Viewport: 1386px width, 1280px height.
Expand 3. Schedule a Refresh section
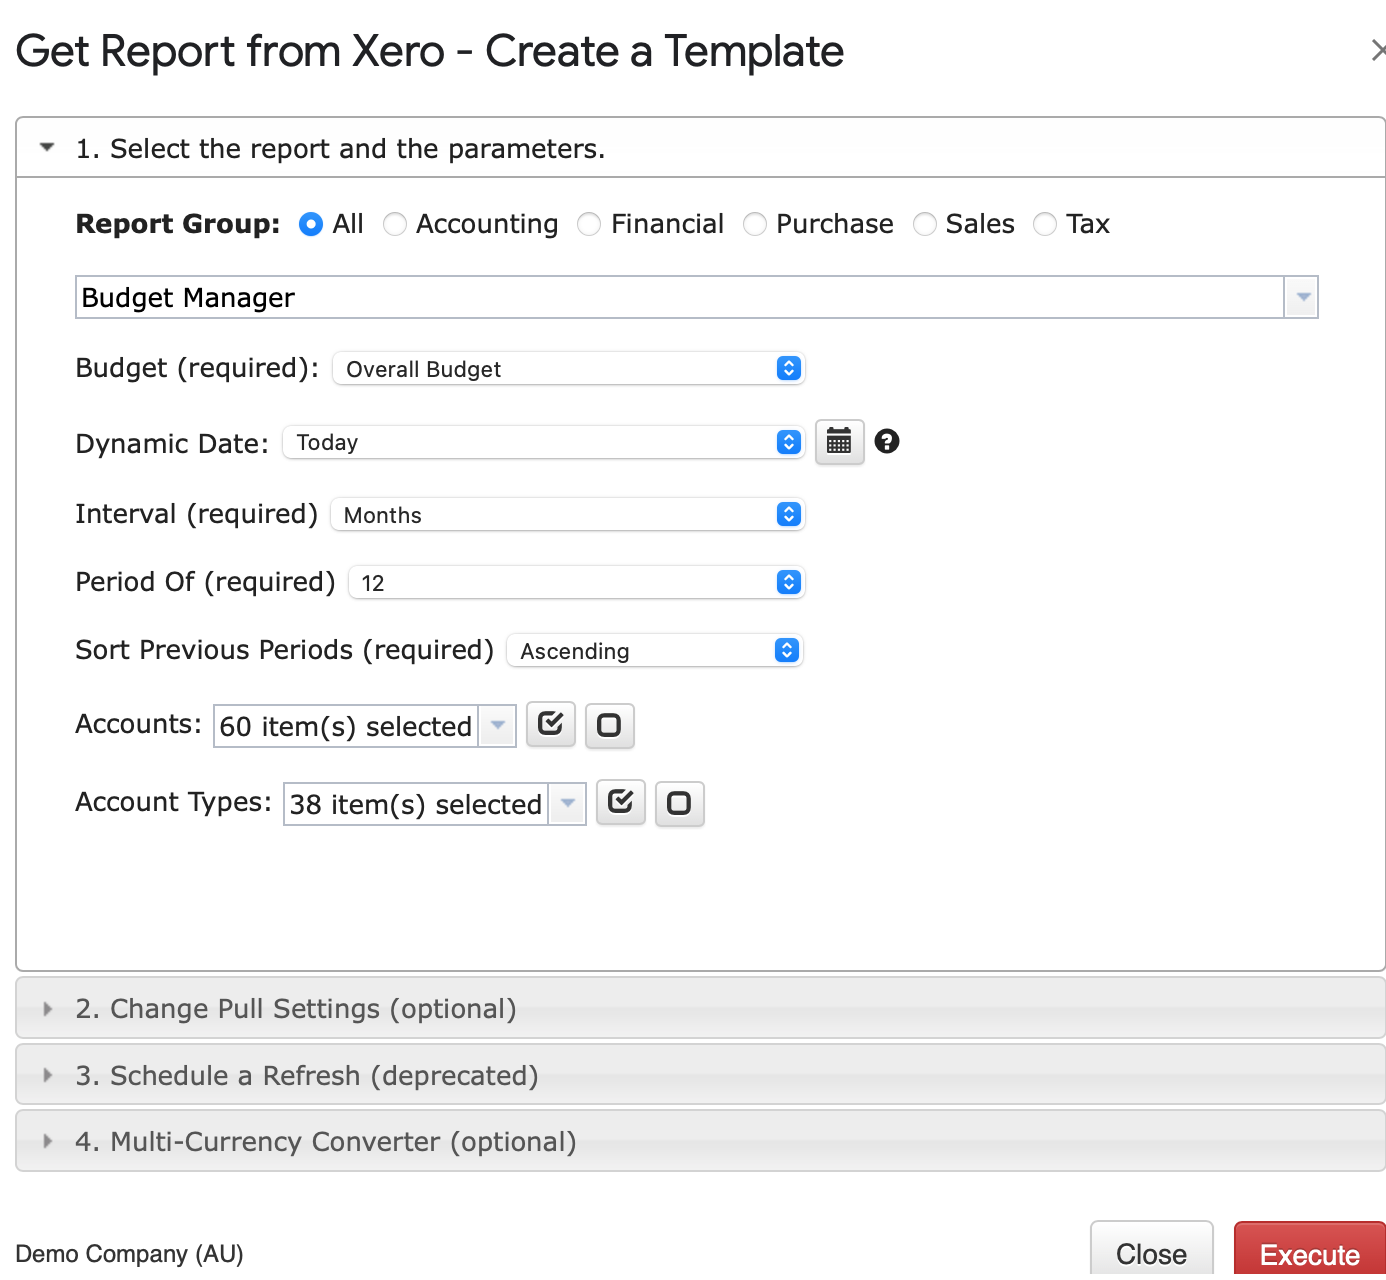tap(701, 1075)
